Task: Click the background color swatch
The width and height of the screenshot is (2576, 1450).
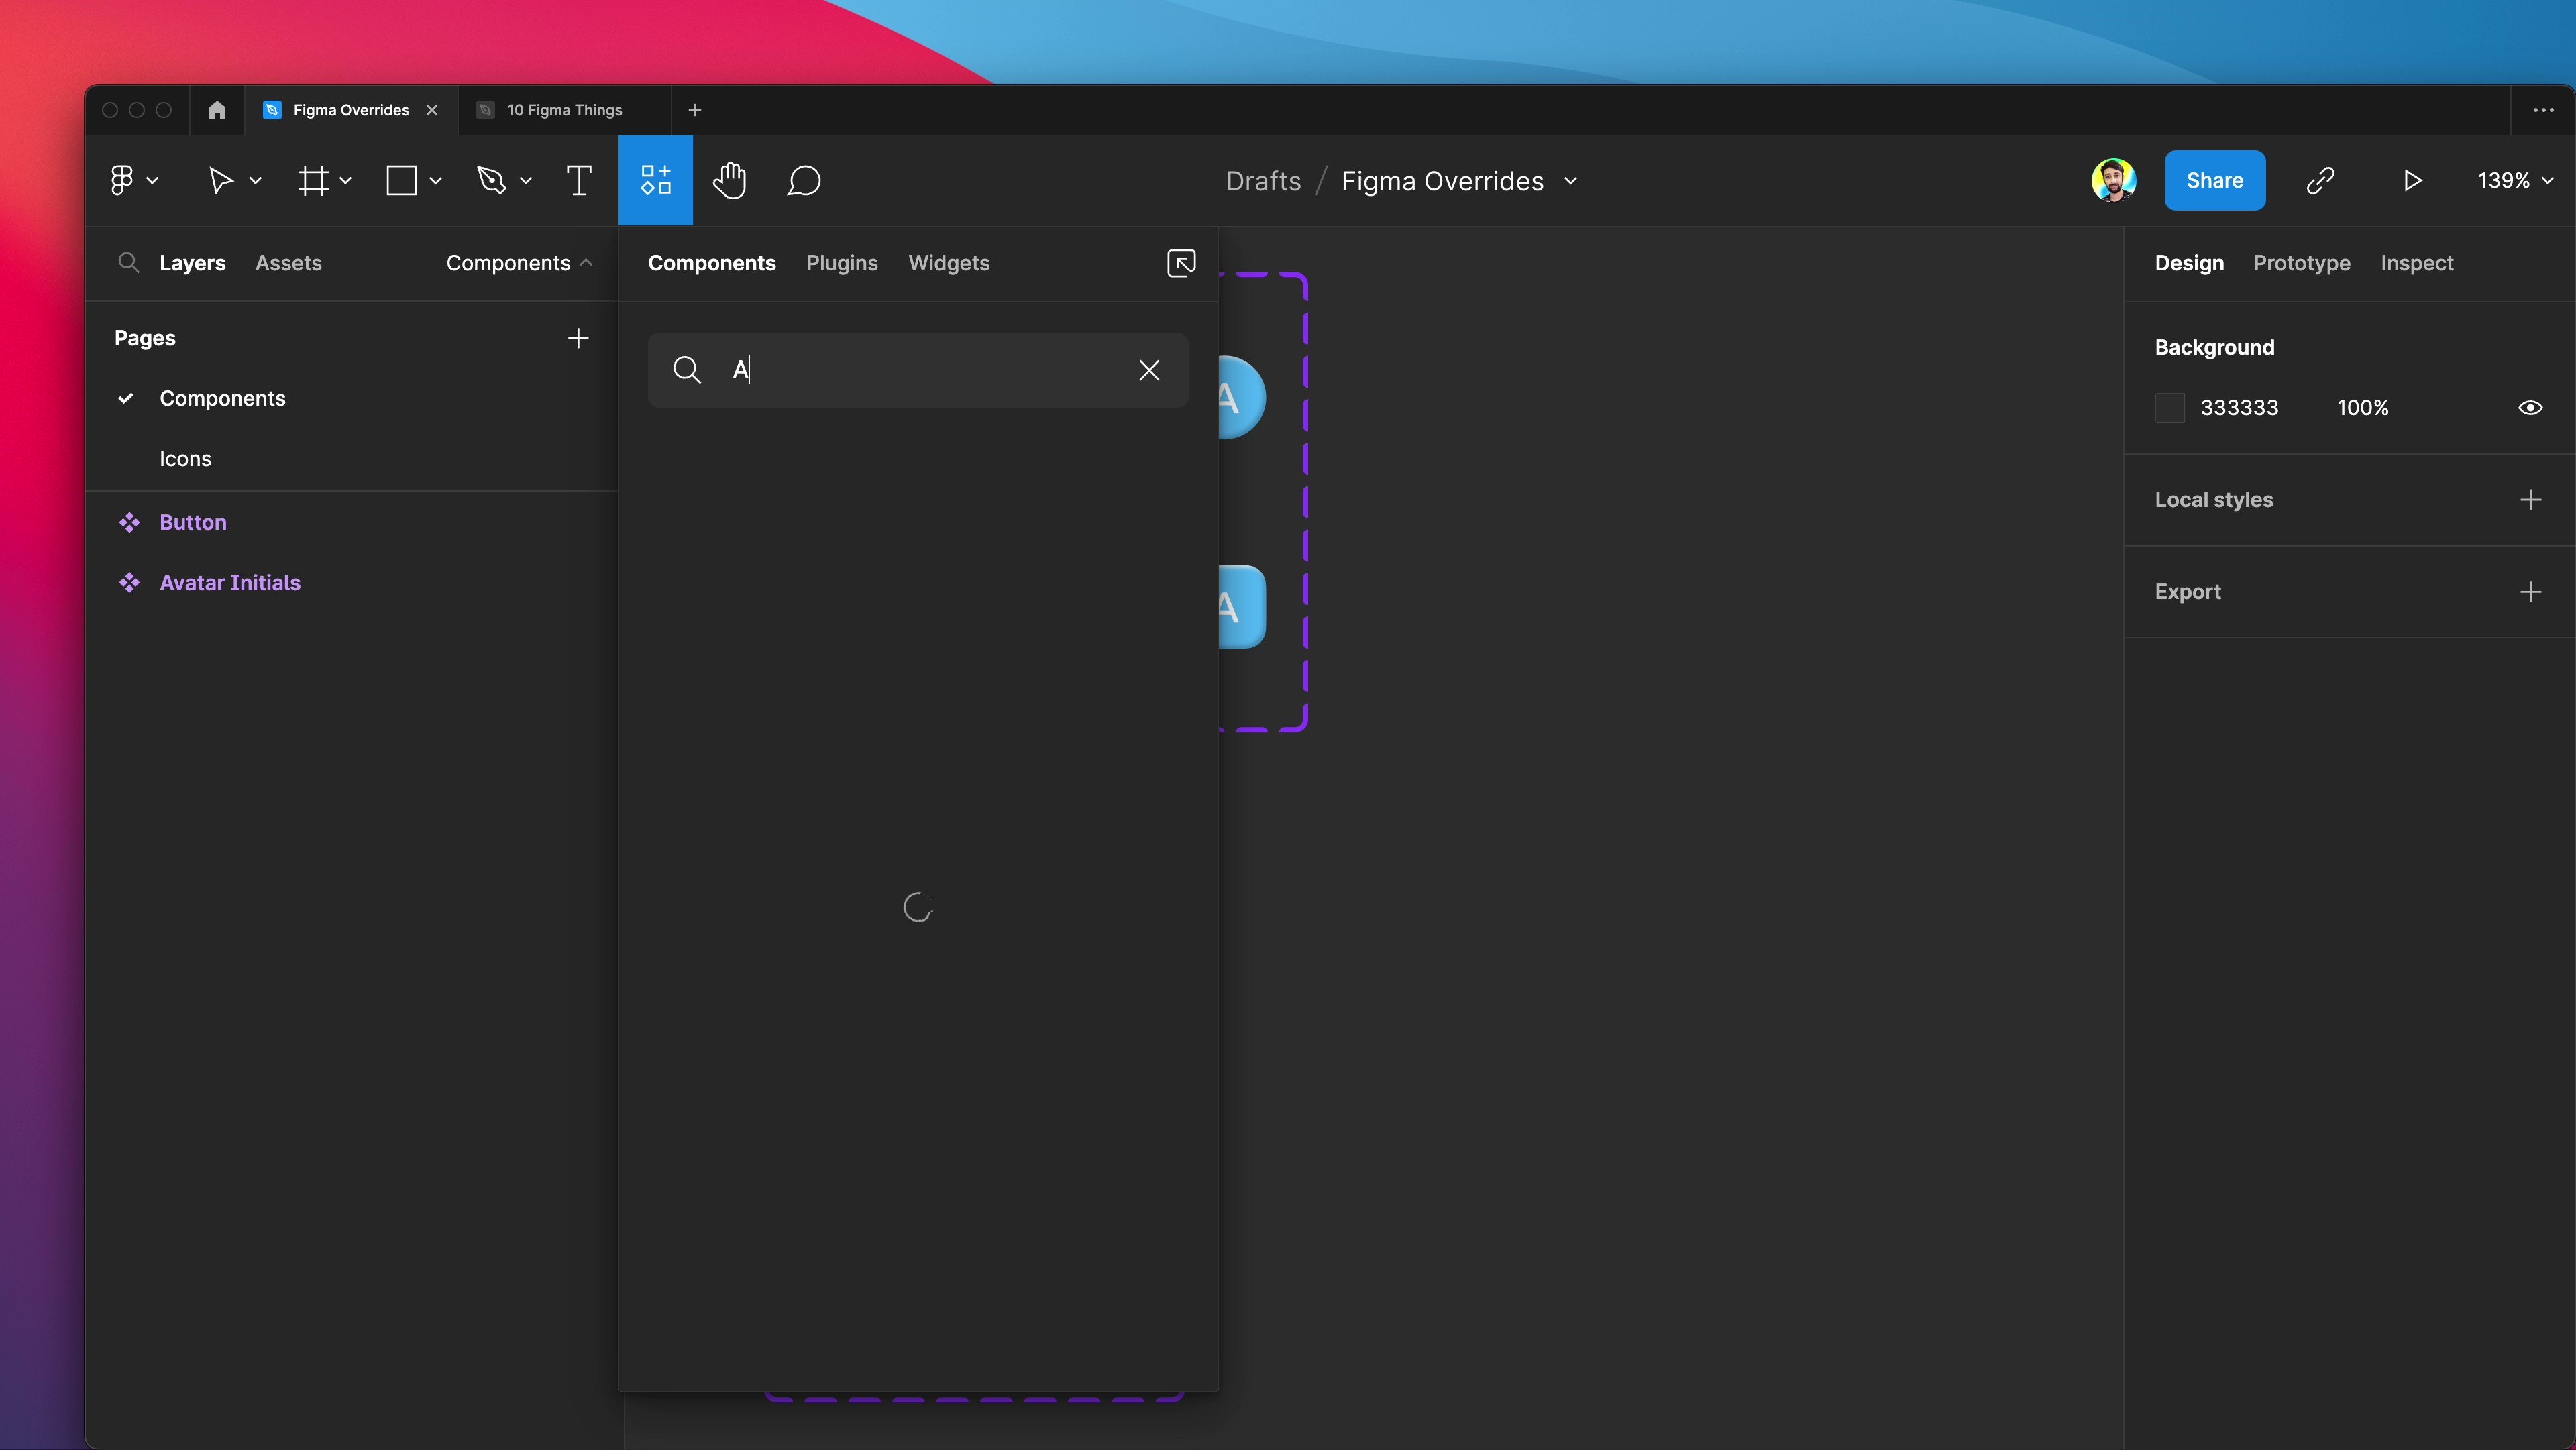Action: [x=2169, y=408]
